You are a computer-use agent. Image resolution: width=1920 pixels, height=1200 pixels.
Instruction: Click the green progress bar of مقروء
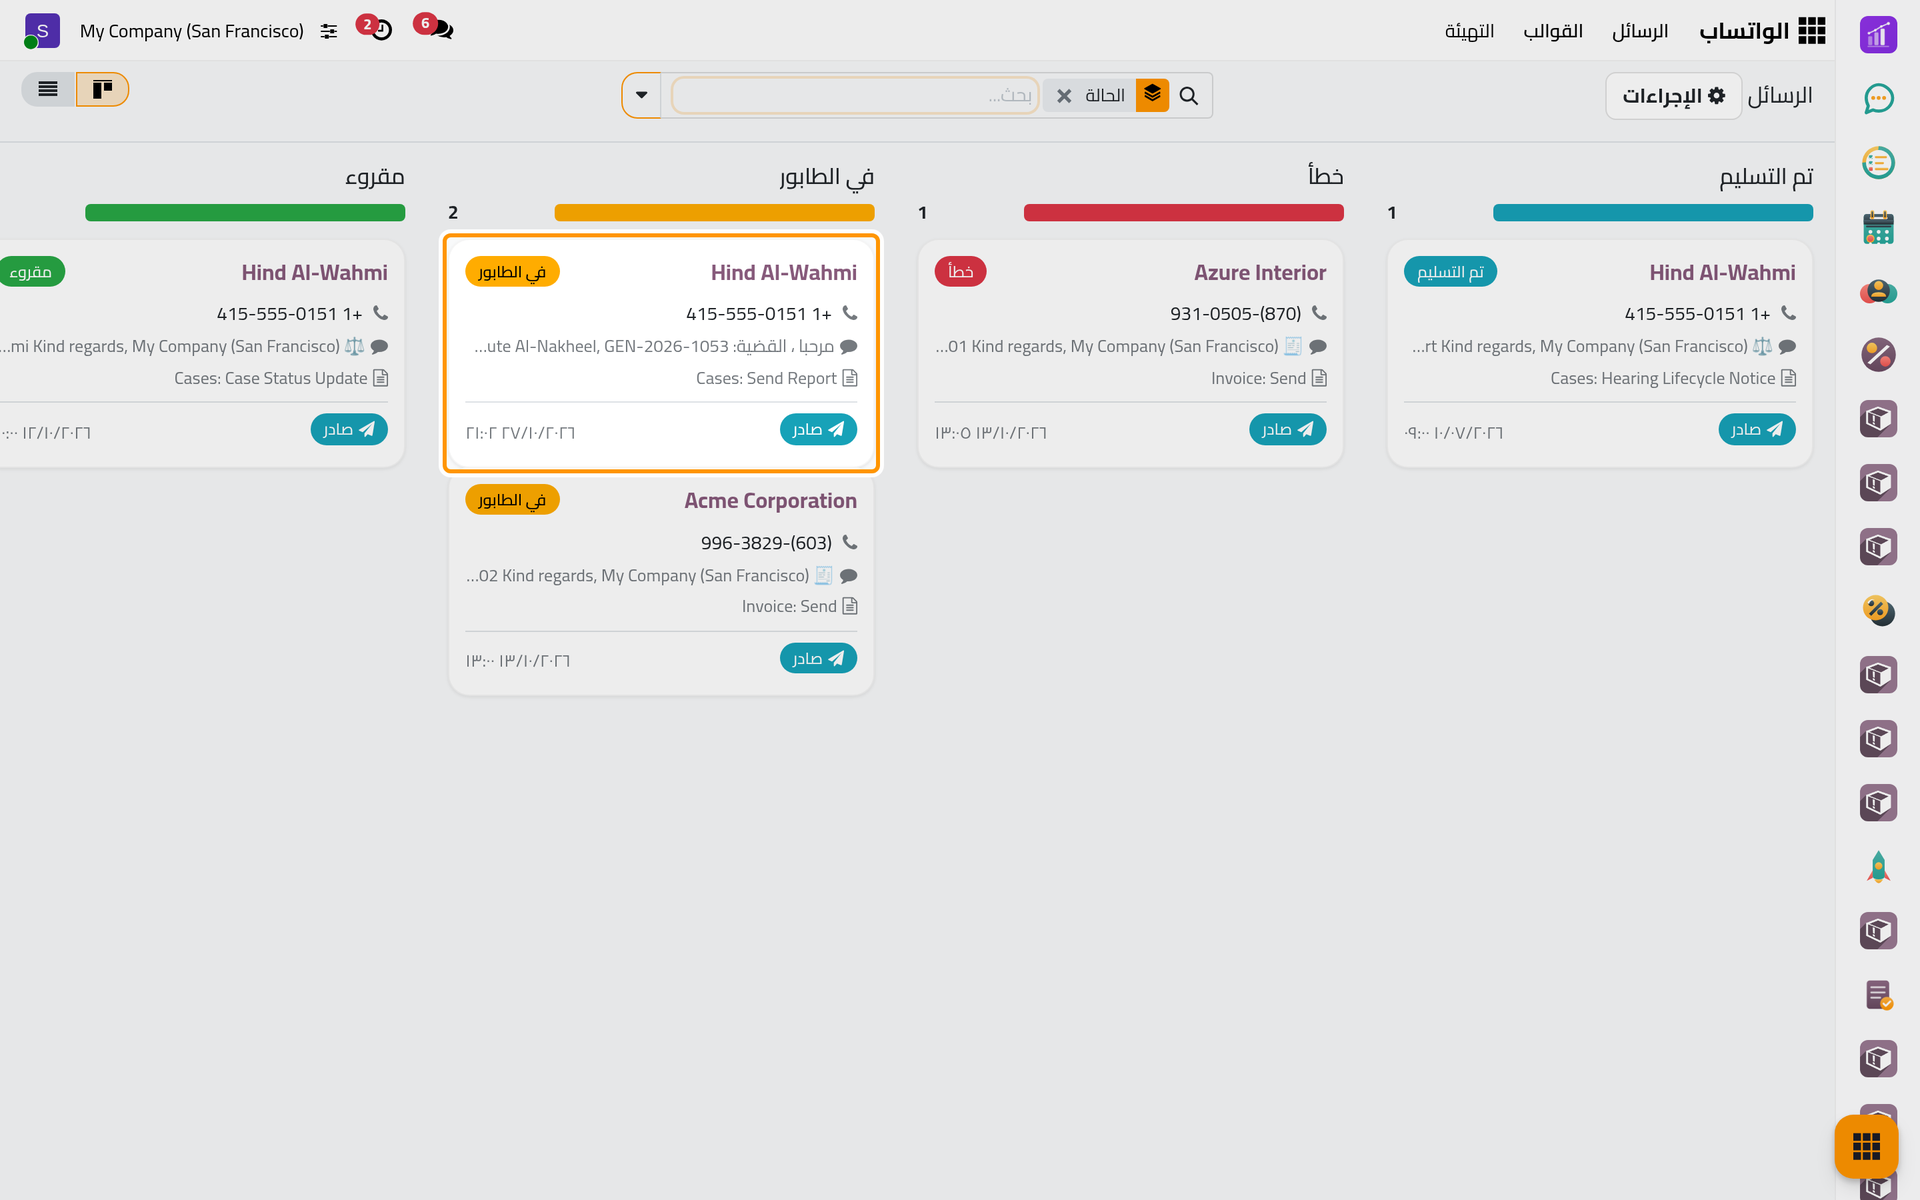tap(245, 213)
